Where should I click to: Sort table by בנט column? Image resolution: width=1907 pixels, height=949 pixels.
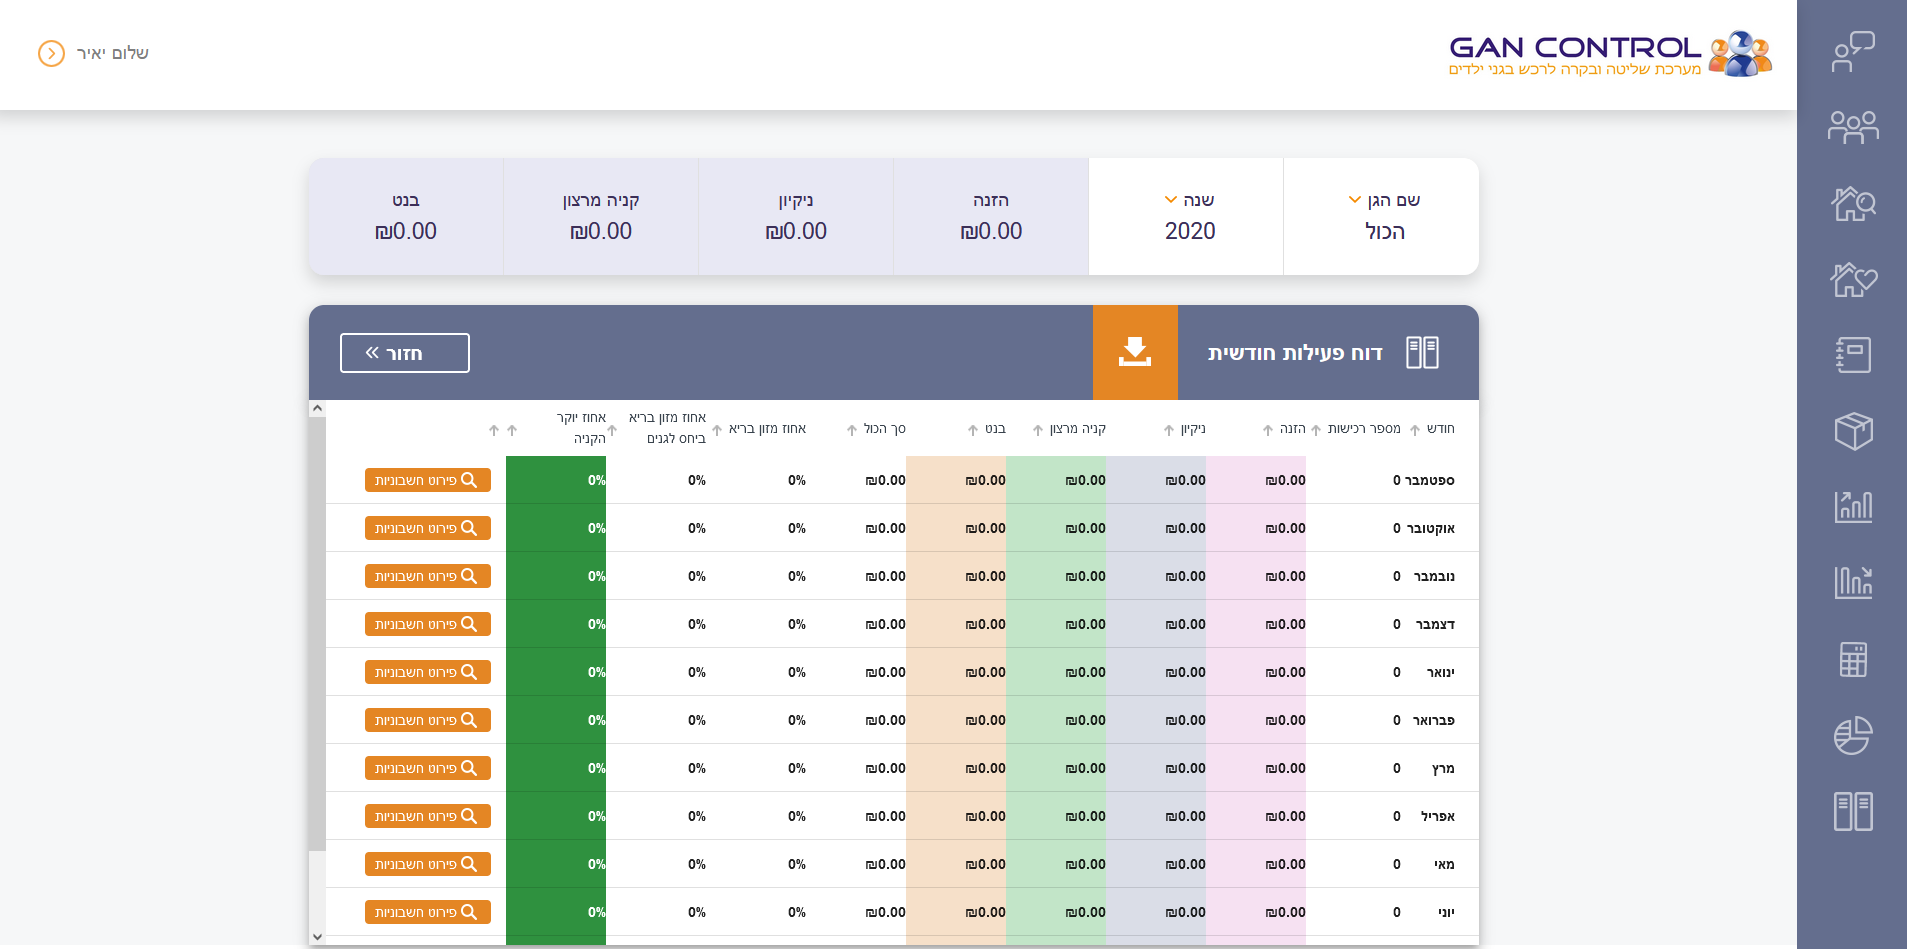point(972,430)
